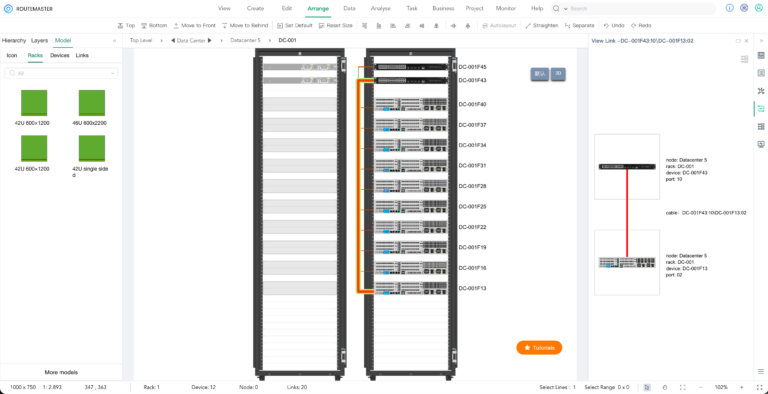This screenshot has height=394, width=768.
Task: Click the search magnifier icon
Action: tap(556, 8)
